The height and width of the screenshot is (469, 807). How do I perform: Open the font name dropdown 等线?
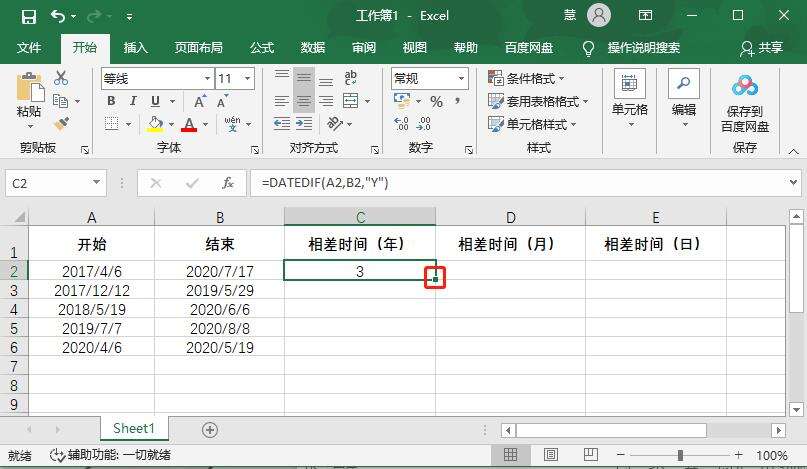[207, 79]
